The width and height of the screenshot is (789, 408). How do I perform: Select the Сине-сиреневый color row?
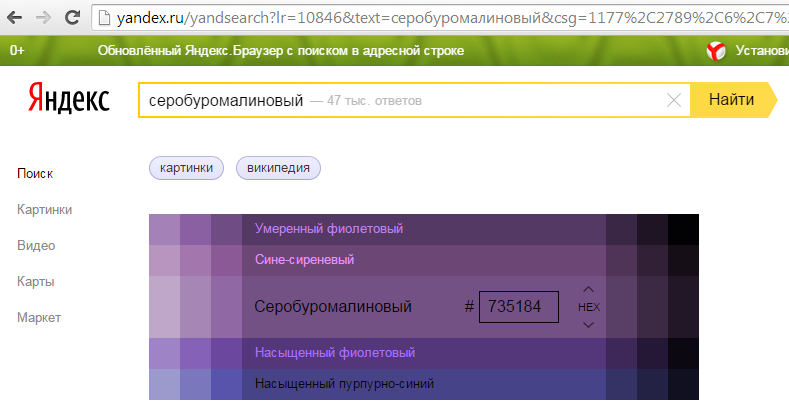coord(304,260)
